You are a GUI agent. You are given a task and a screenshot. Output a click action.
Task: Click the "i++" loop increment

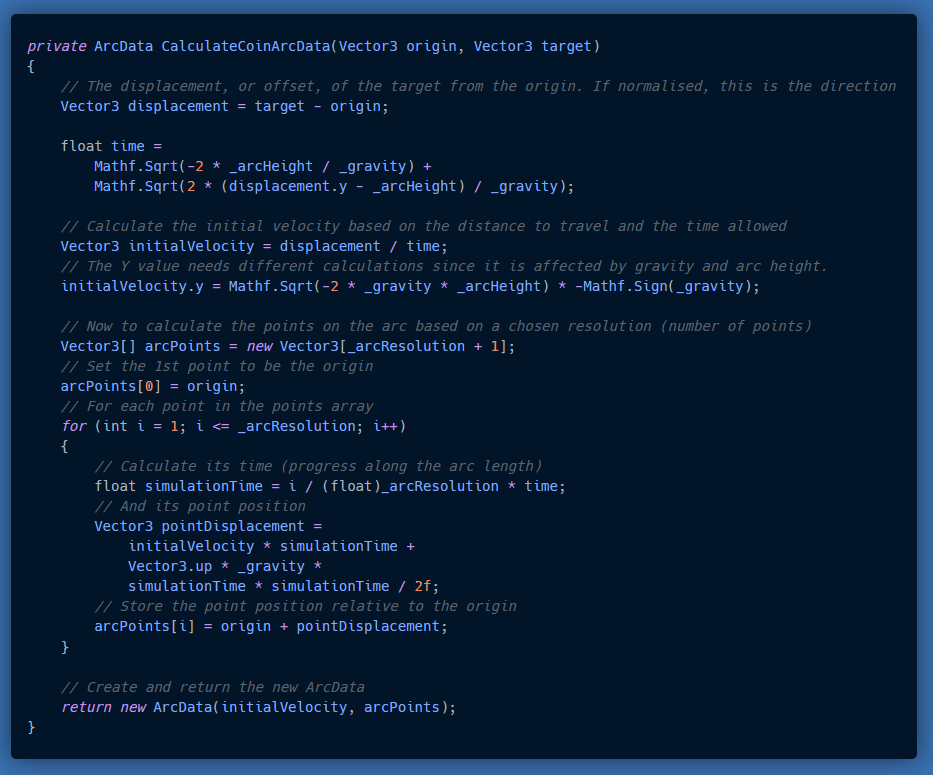385,427
